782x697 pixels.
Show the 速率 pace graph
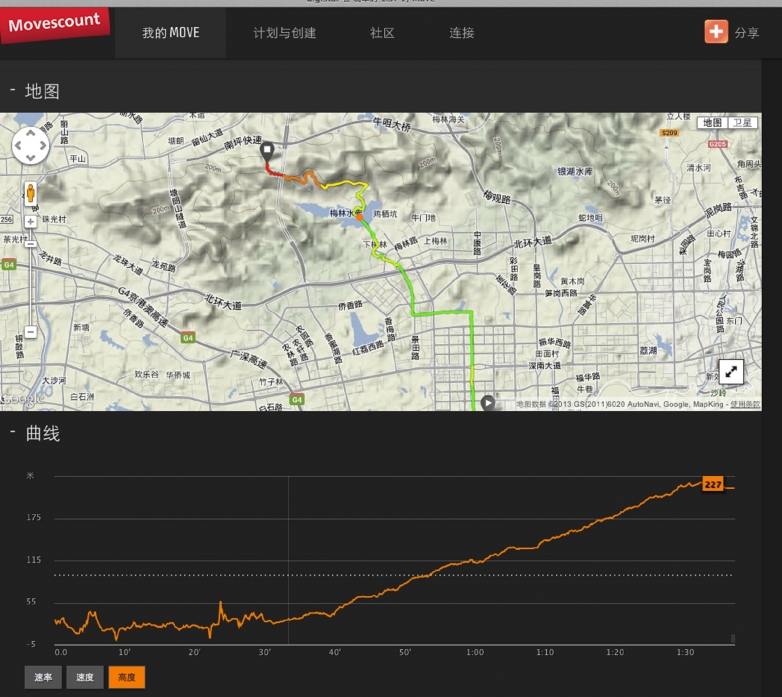point(43,677)
